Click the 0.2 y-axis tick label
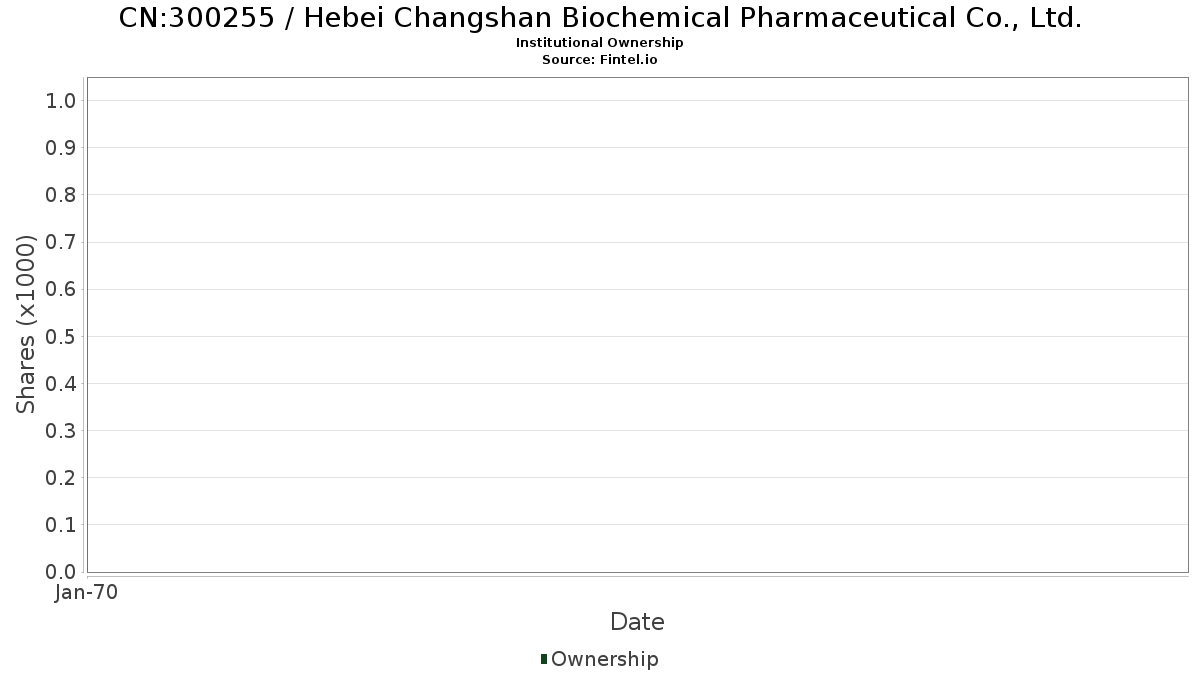 click(x=61, y=478)
